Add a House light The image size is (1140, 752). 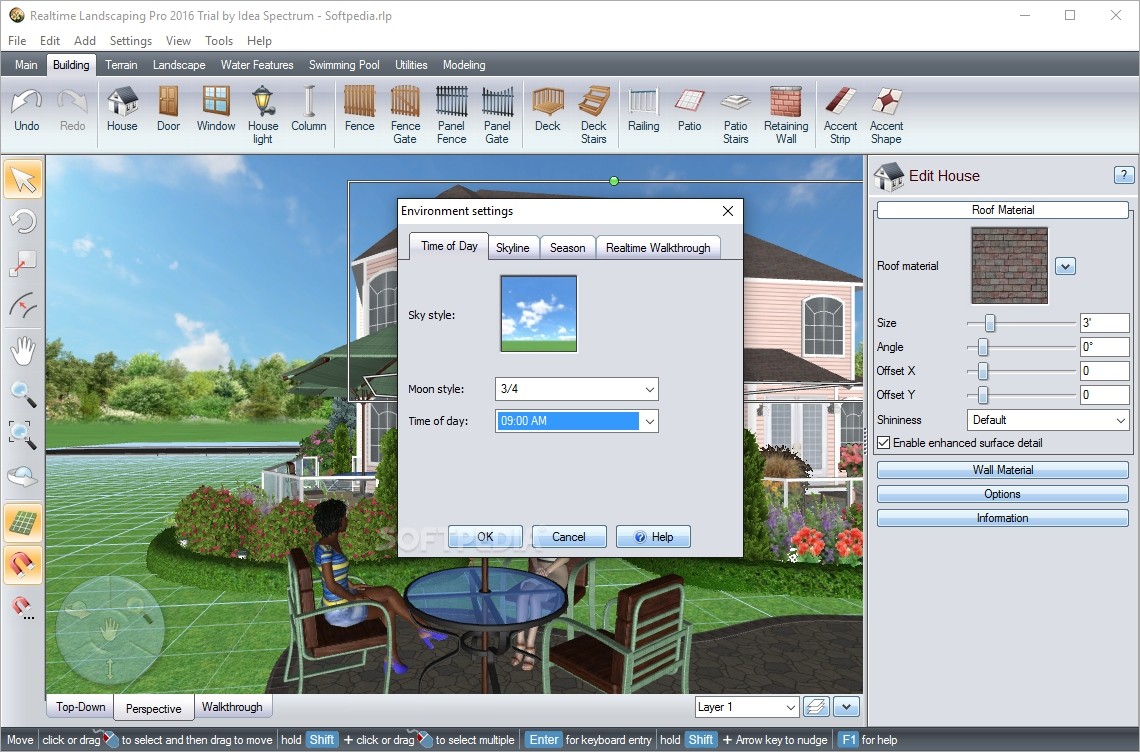coord(262,115)
